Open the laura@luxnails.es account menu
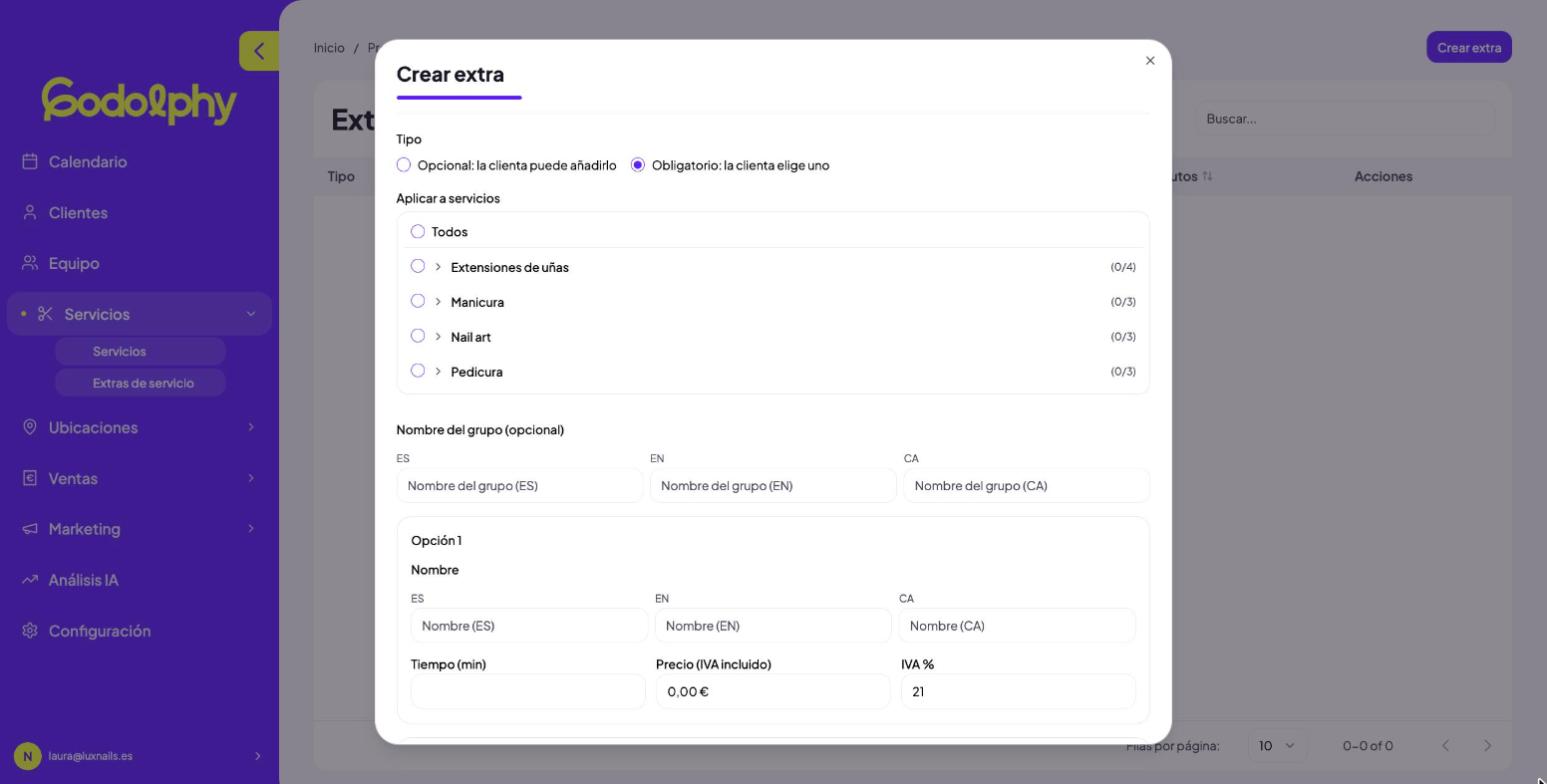Image resolution: width=1547 pixels, height=784 pixels. coord(139,756)
